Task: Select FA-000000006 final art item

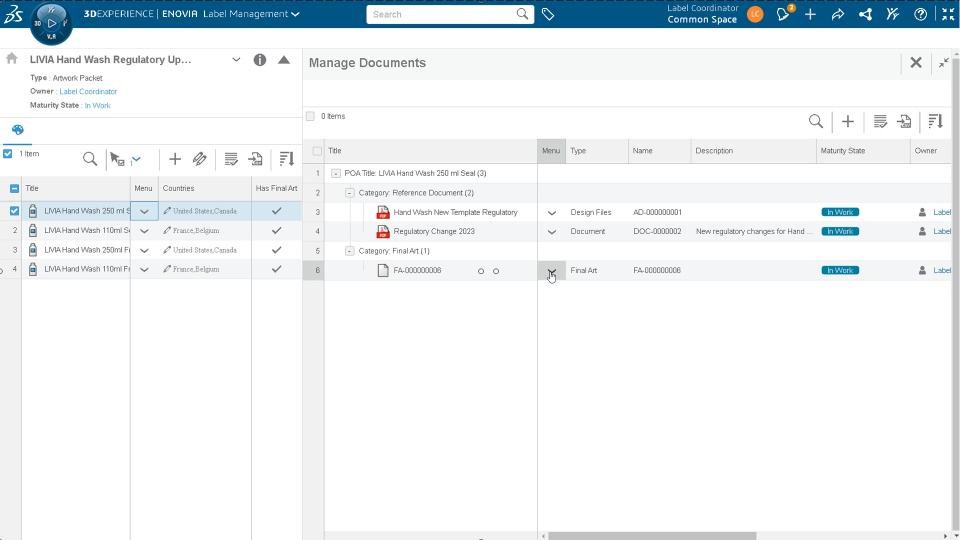Action: coord(417,271)
